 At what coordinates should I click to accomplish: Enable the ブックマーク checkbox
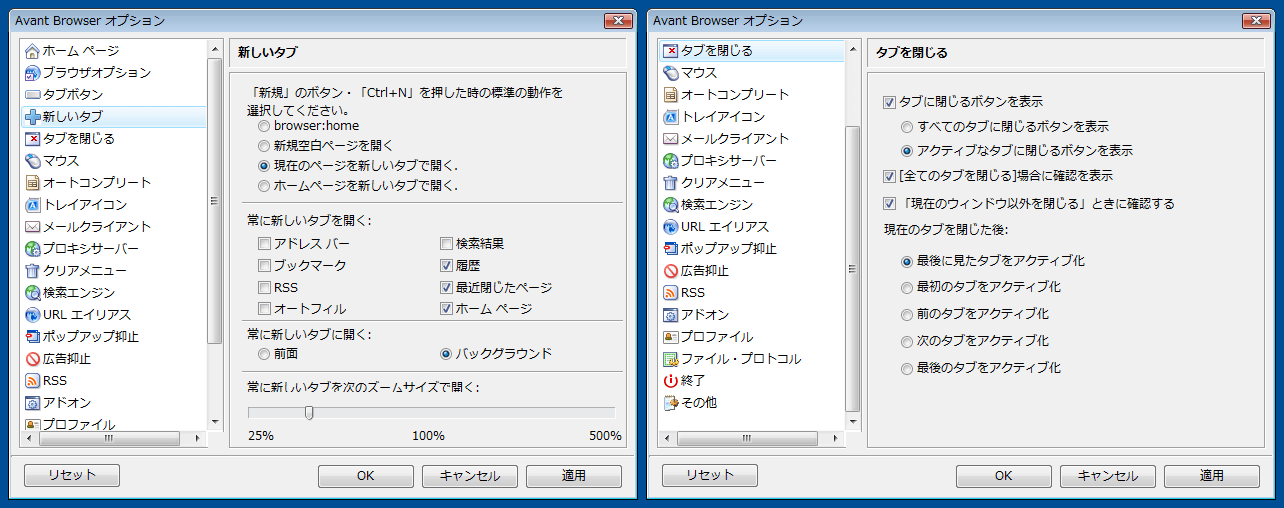coord(264,266)
